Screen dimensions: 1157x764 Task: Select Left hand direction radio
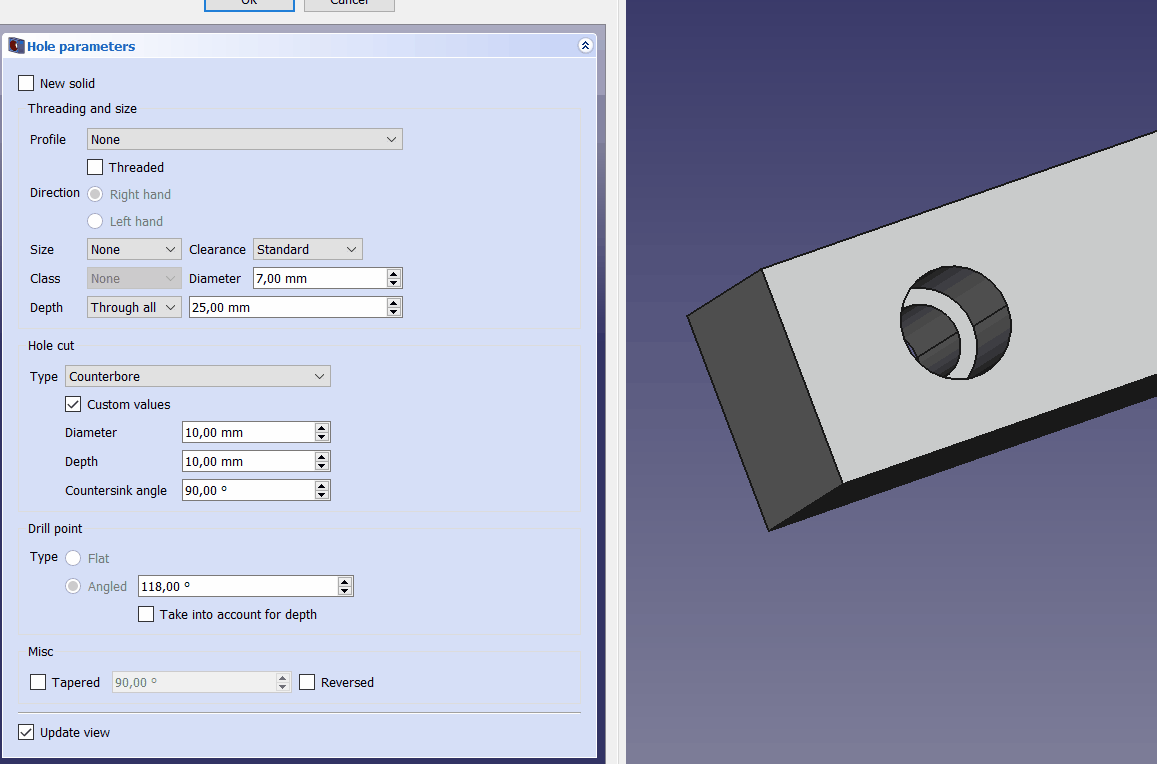pyautogui.click(x=95, y=221)
